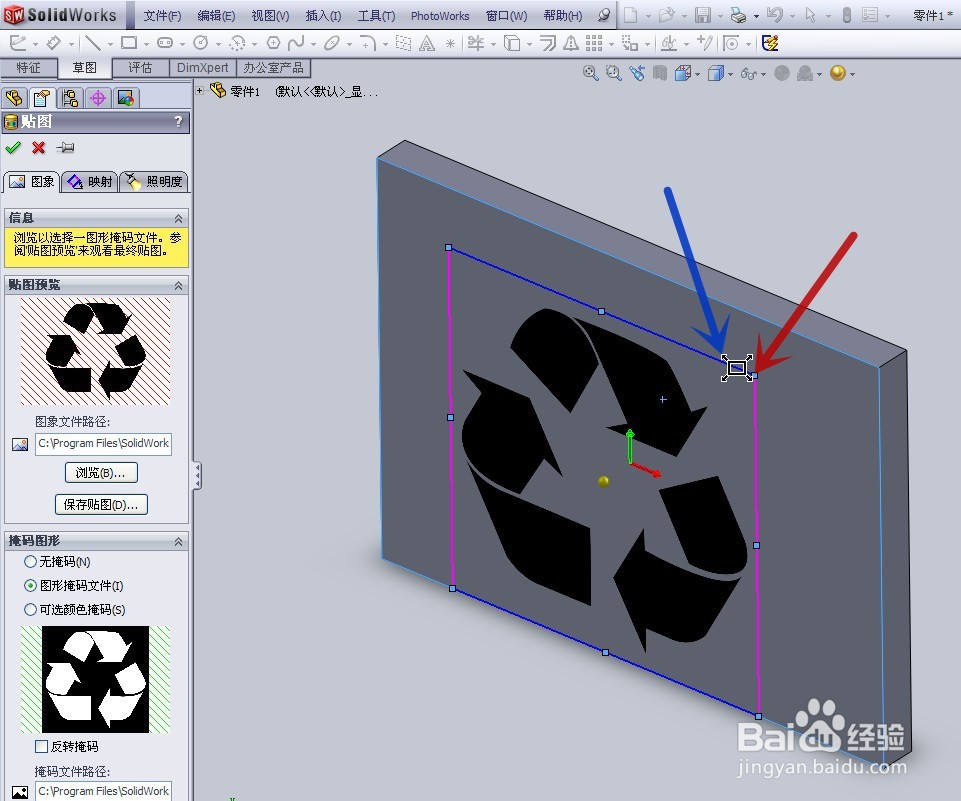This screenshot has height=801, width=961.
Task: Click the Offset Entities tool
Action: (x=547, y=43)
